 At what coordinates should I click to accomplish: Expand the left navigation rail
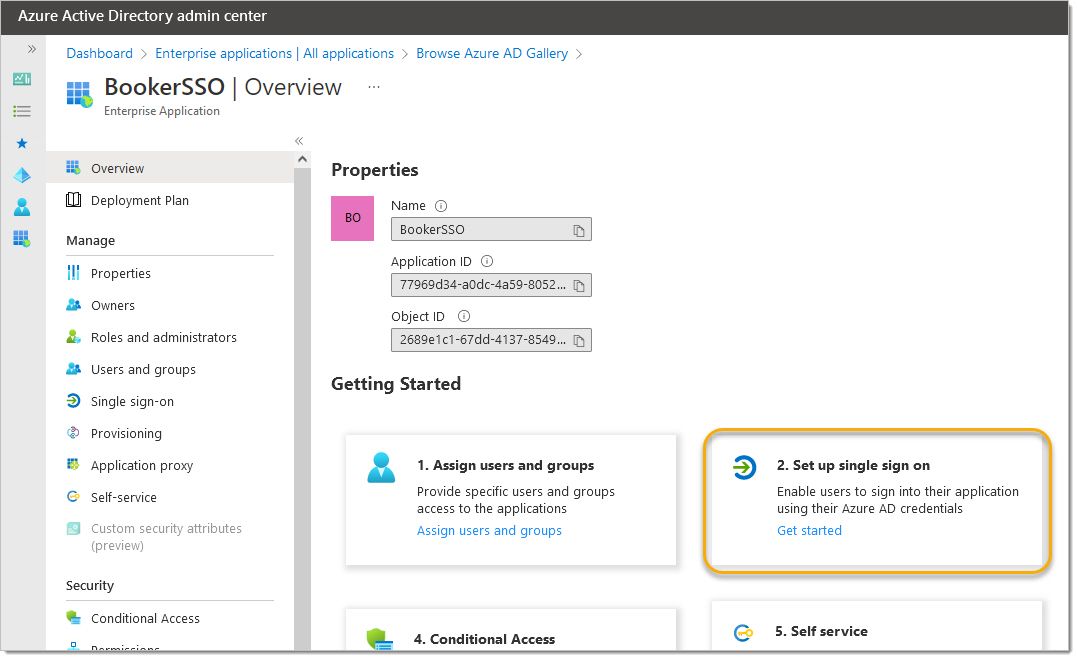(31, 48)
